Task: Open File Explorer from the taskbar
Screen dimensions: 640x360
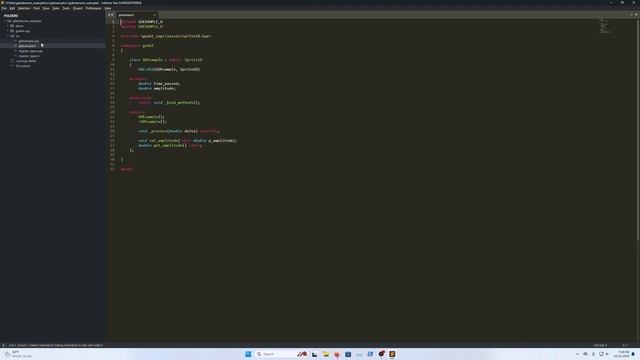Action: point(326,354)
